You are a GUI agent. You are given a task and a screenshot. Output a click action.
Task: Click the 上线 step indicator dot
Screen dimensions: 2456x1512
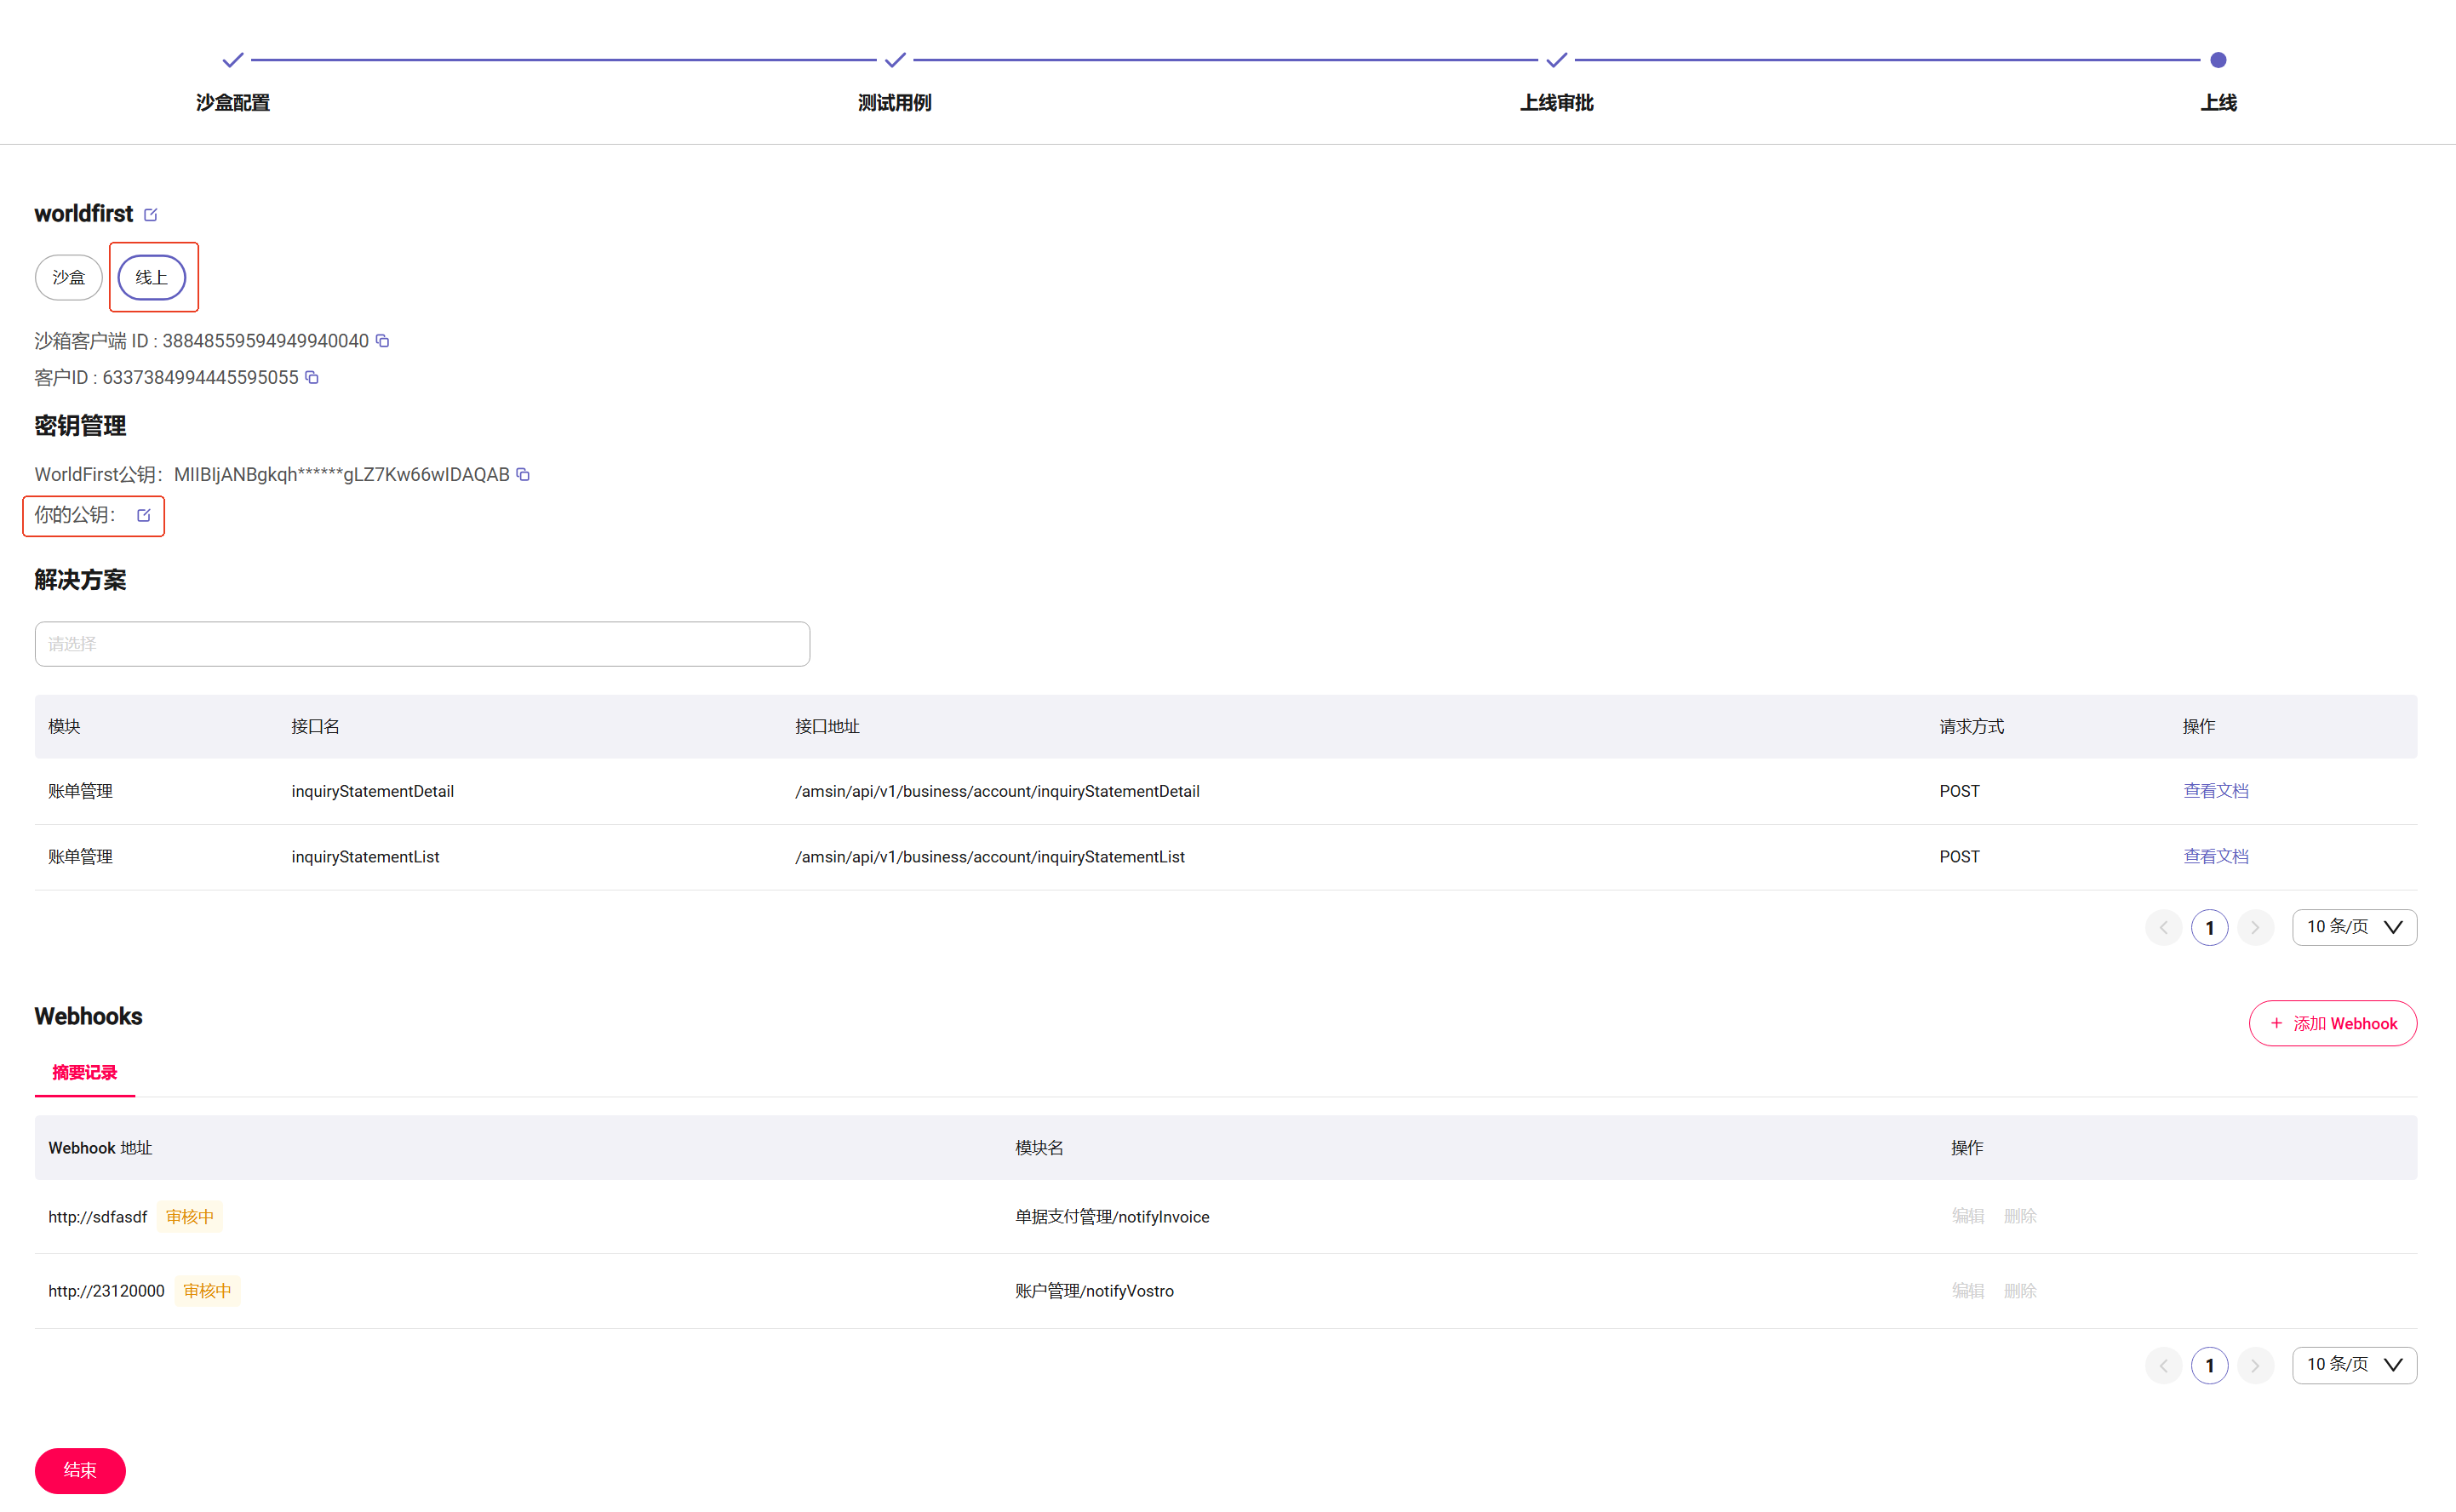pos(2217,60)
